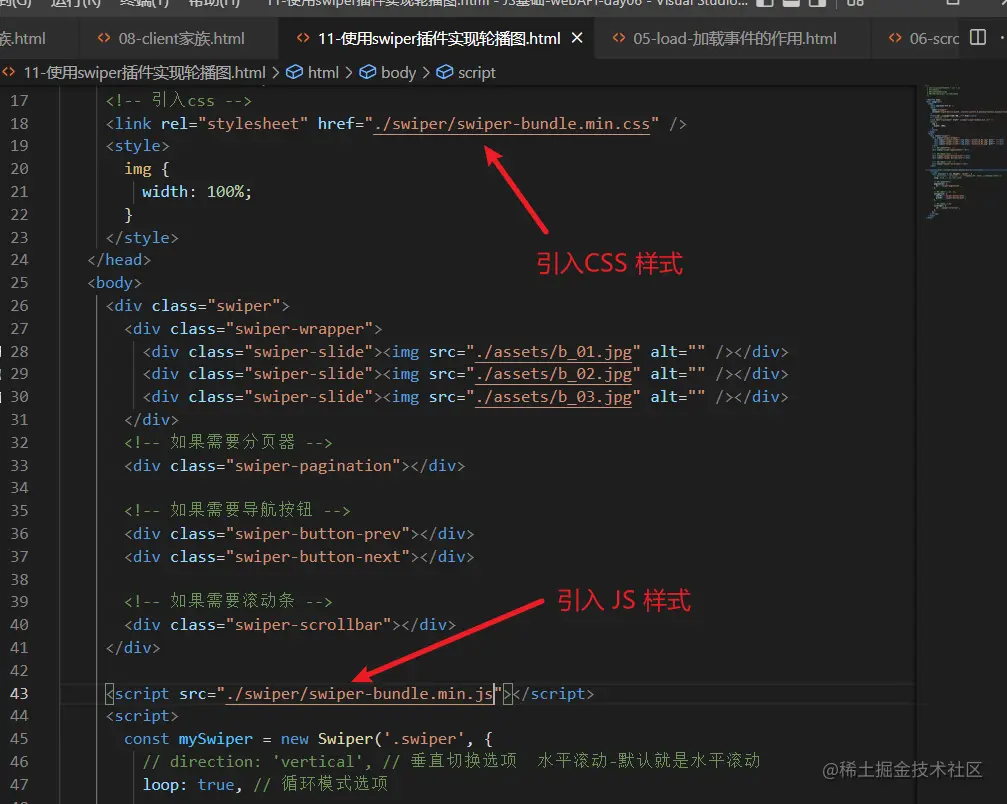Screen dimensions: 1007x804
Task: Click line number 32 in gutter
Action: click(19, 442)
